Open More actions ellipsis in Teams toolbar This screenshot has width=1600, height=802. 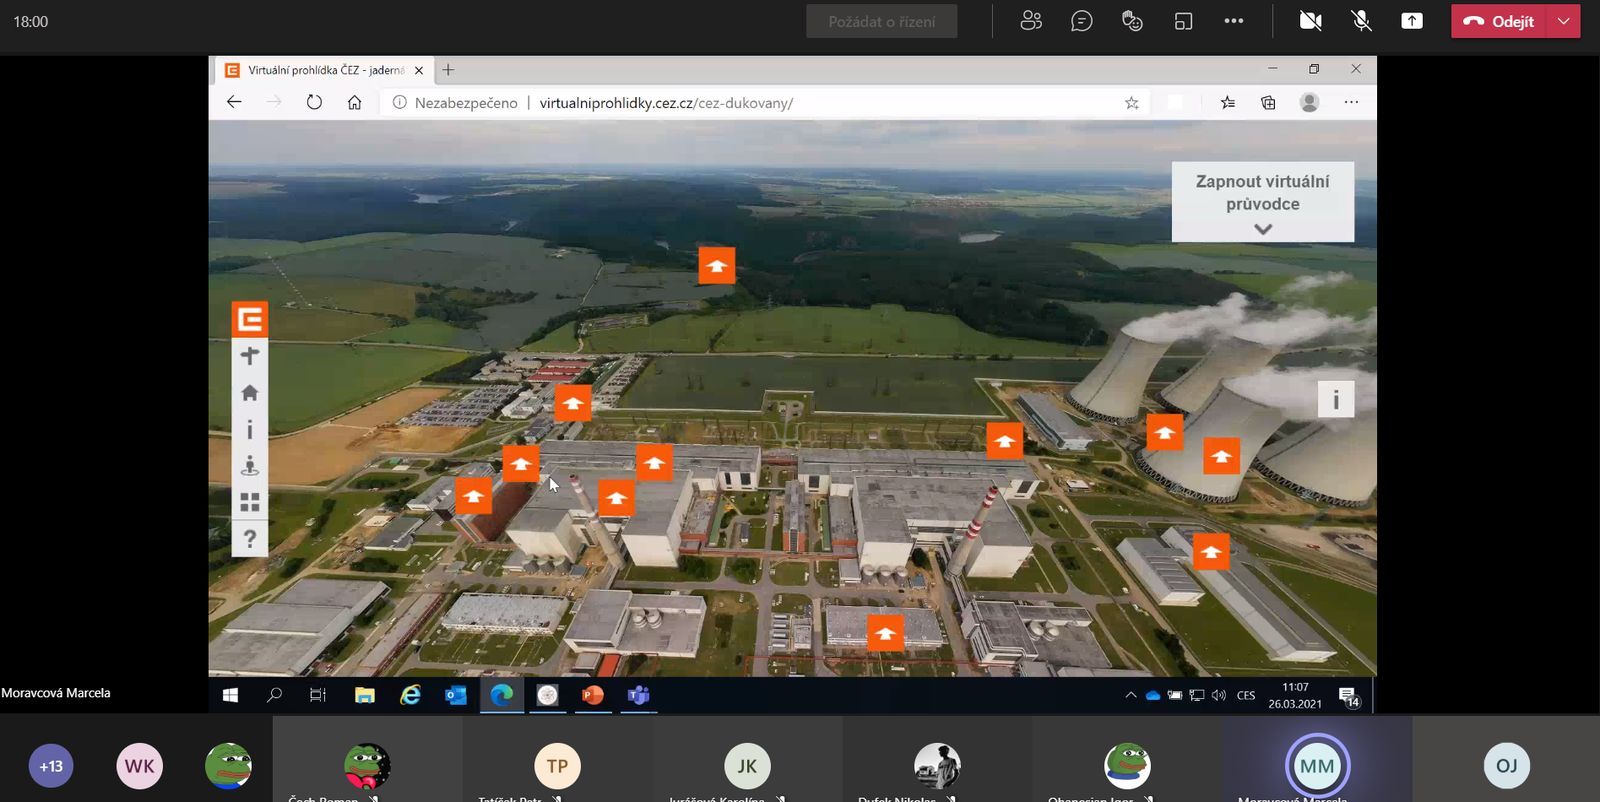[1233, 21]
